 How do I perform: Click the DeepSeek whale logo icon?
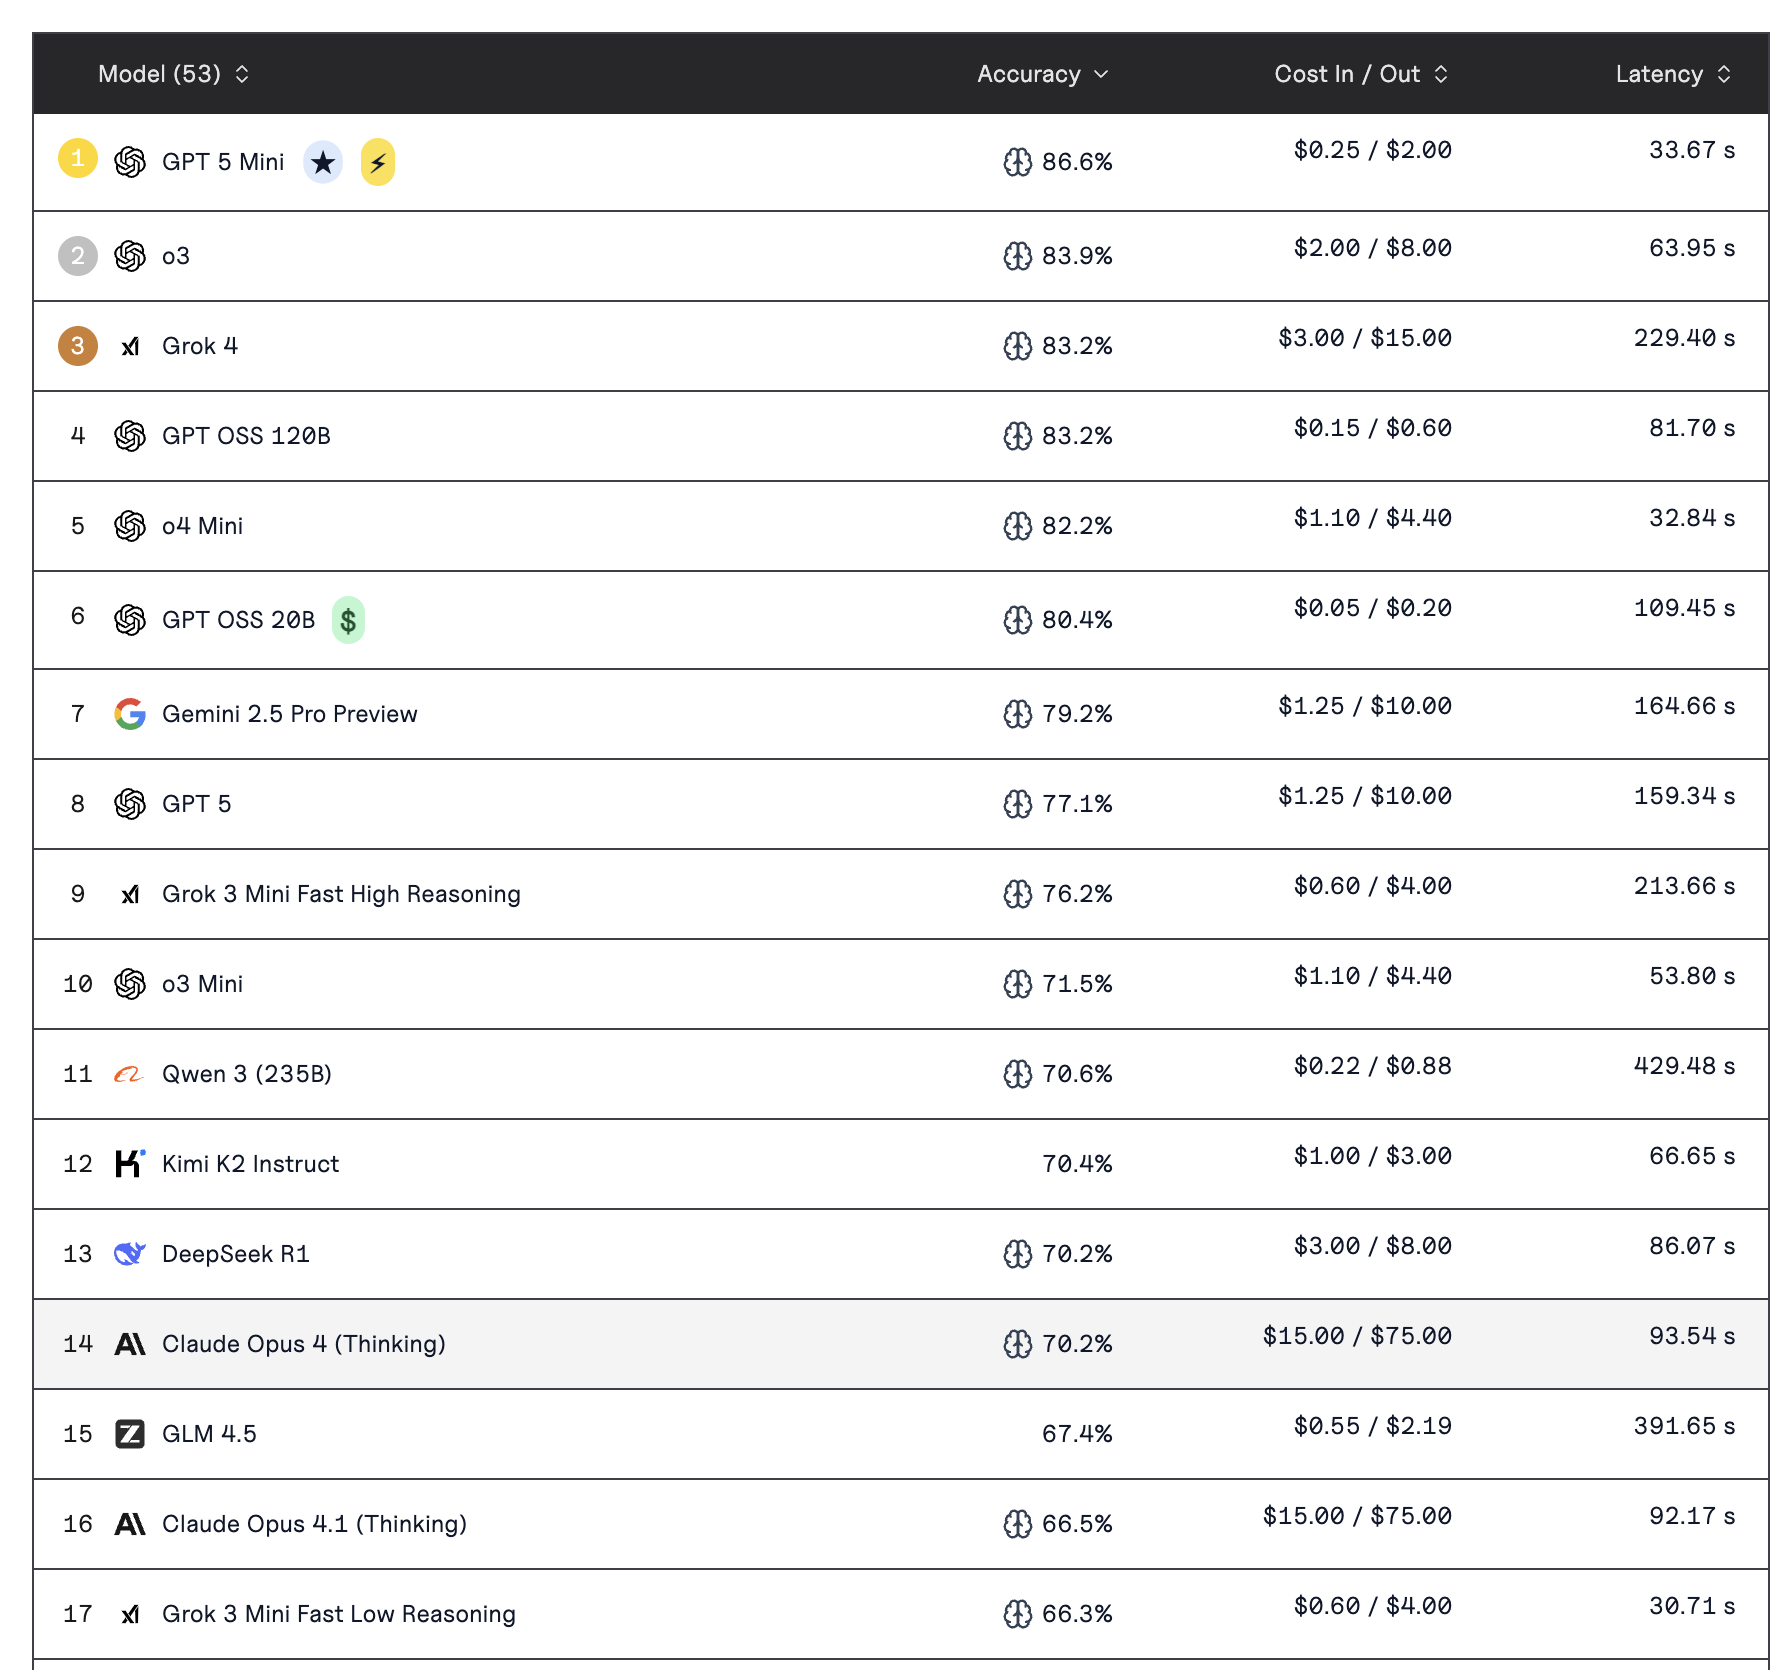pyautogui.click(x=130, y=1254)
